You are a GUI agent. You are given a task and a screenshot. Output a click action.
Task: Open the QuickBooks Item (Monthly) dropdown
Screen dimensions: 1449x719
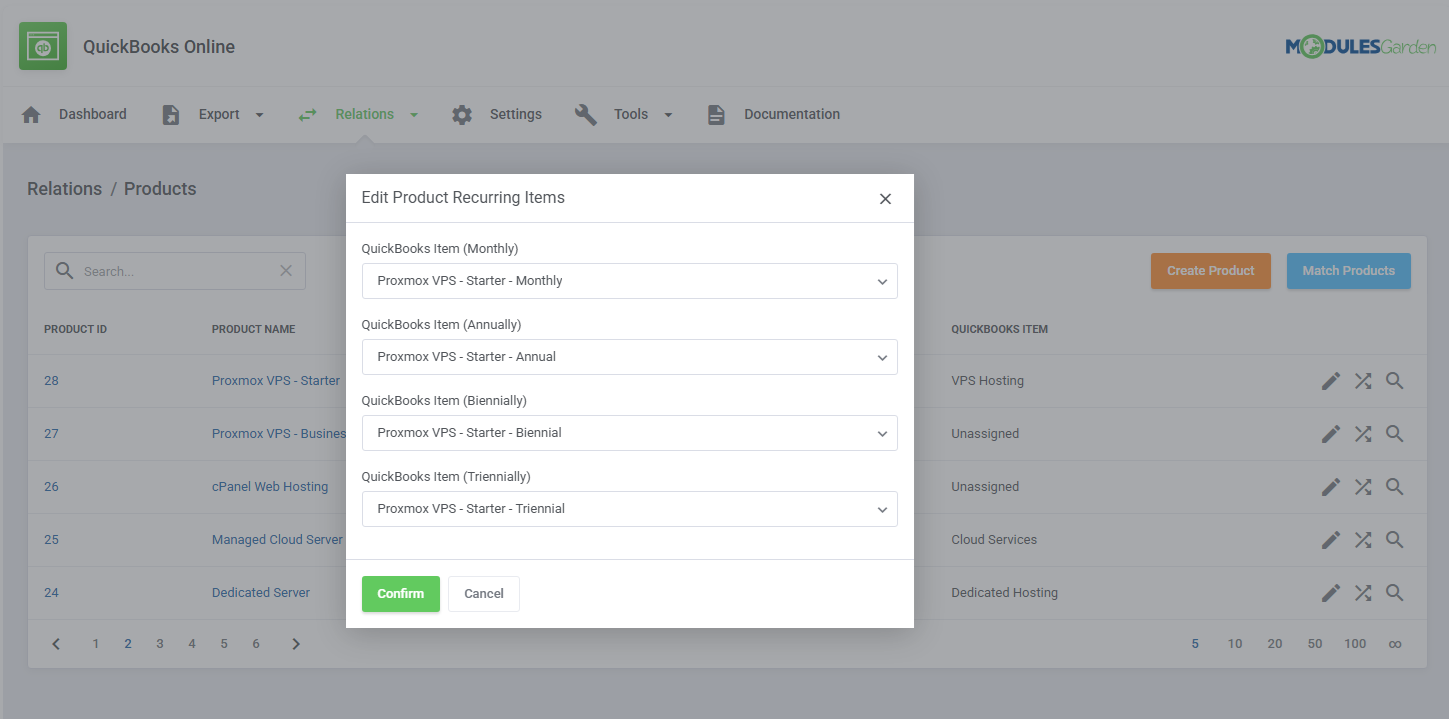coord(629,281)
